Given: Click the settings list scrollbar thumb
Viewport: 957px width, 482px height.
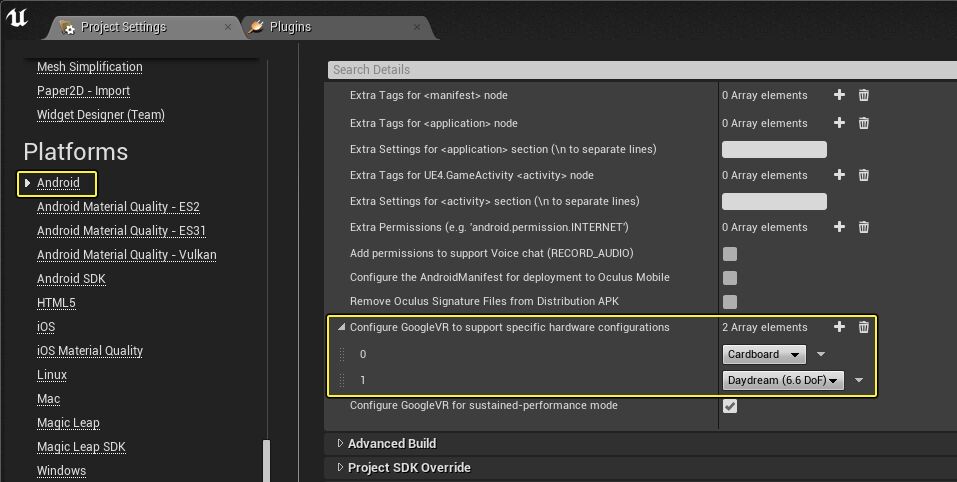Looking at the screenshot, I should point(266,461).
